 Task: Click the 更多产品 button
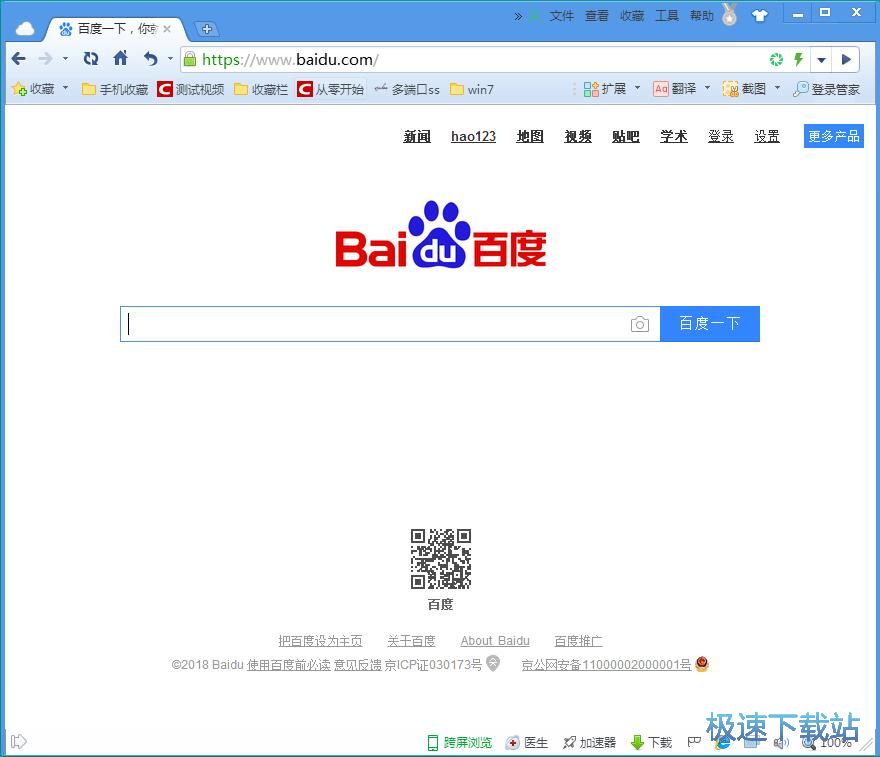point(833,136)
